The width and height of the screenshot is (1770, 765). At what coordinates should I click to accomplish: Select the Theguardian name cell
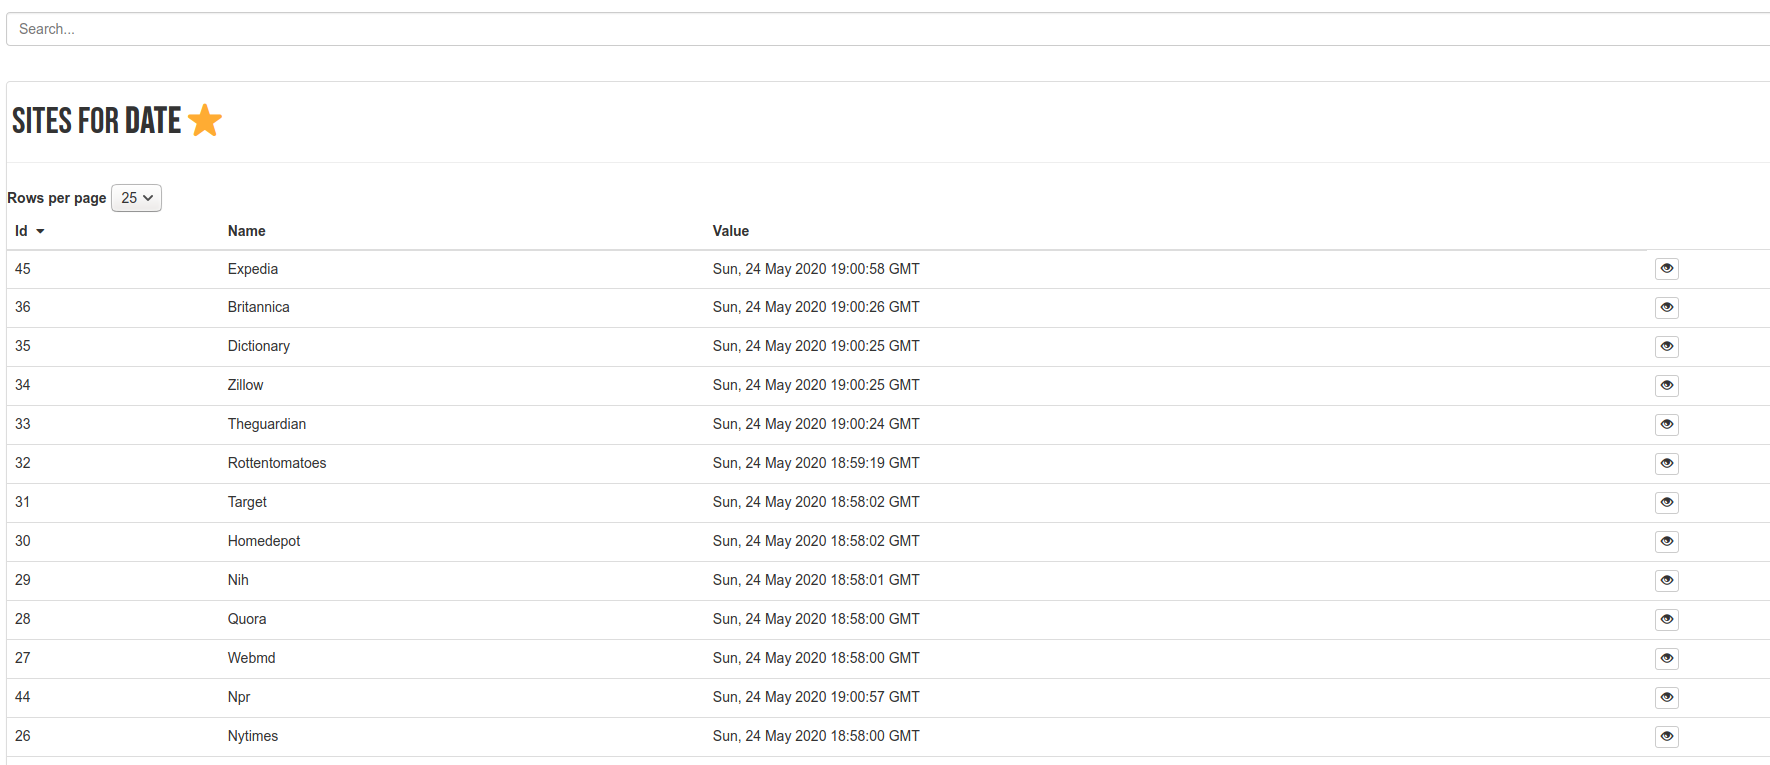[267, 424]
